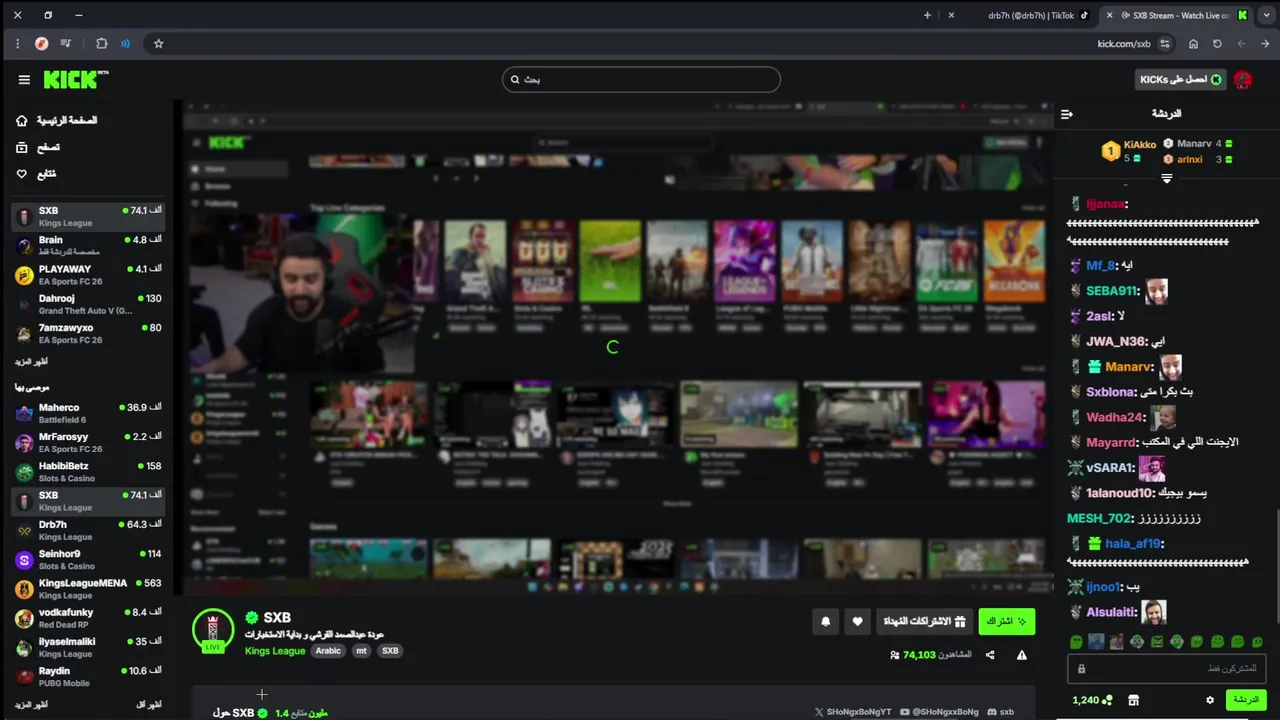Click the share stream icon

point(990,655)
